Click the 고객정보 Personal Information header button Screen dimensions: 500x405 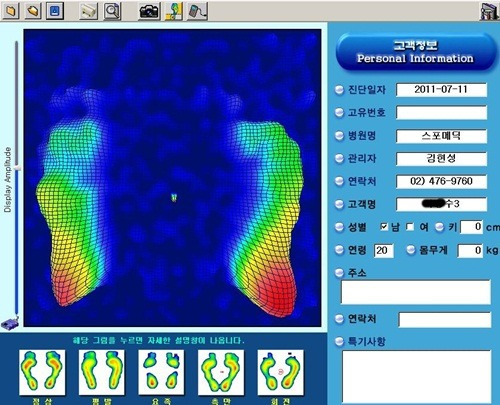[x=415, y=52]
